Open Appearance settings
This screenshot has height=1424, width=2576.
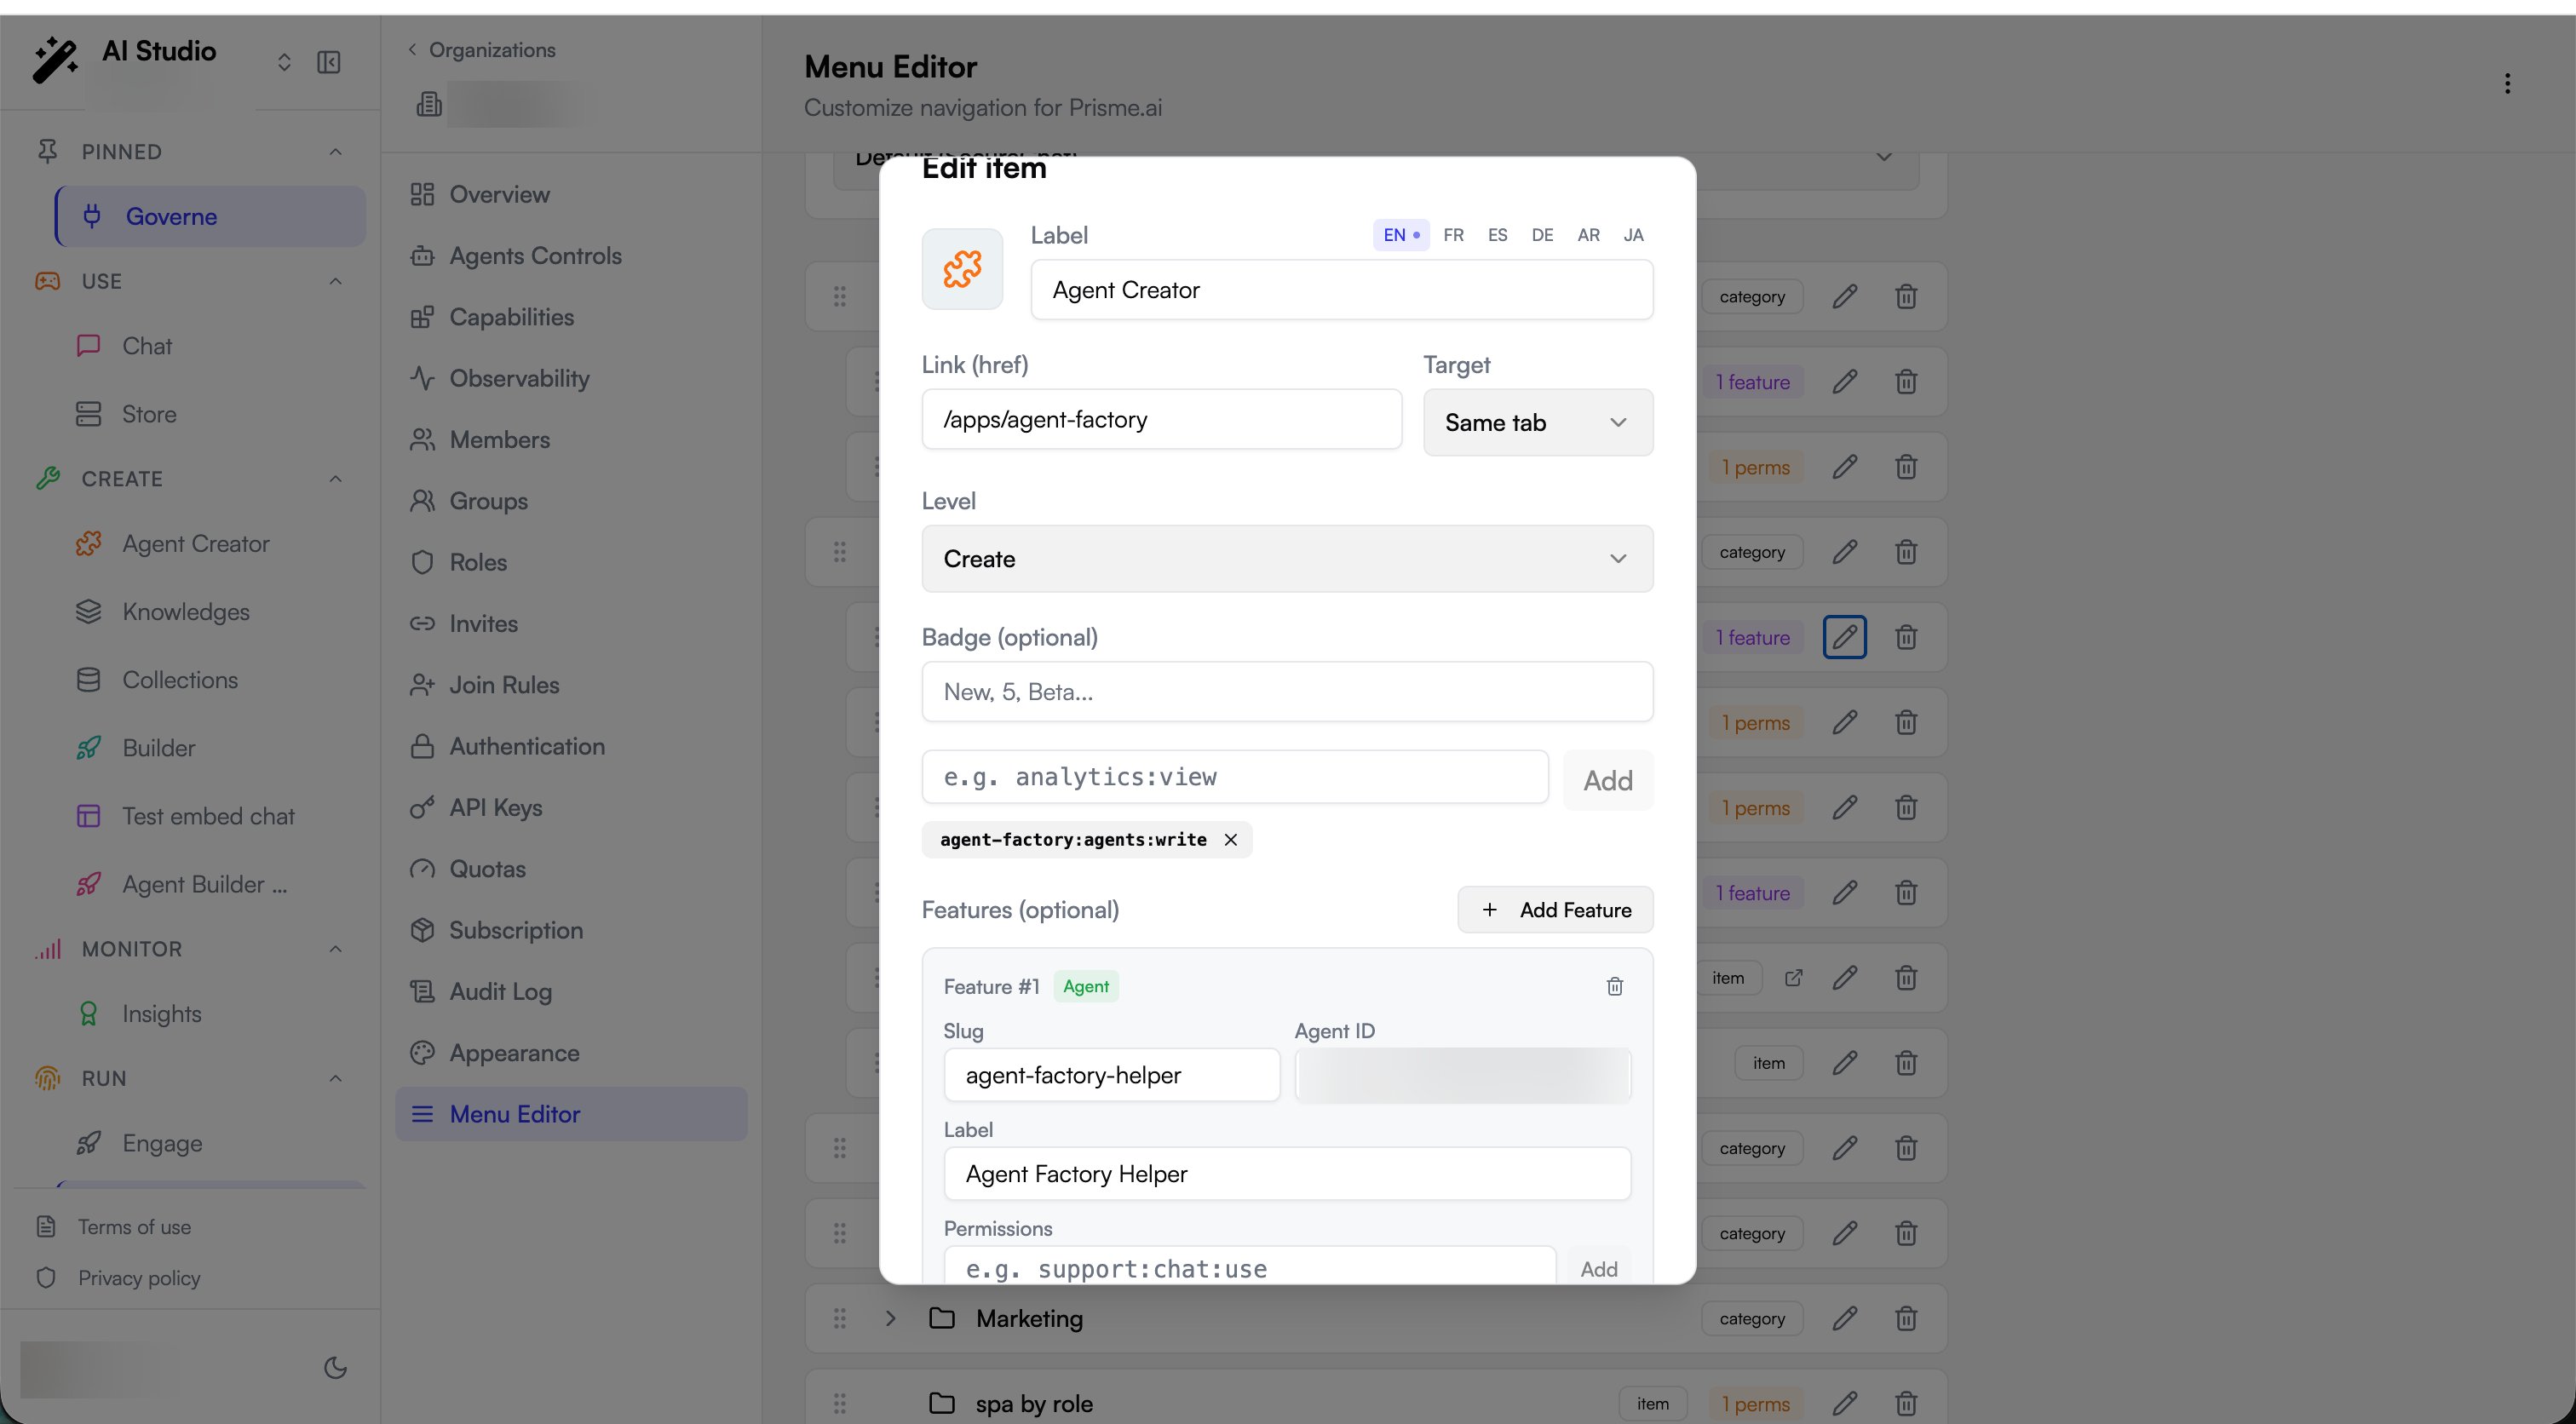(514, 1053)
